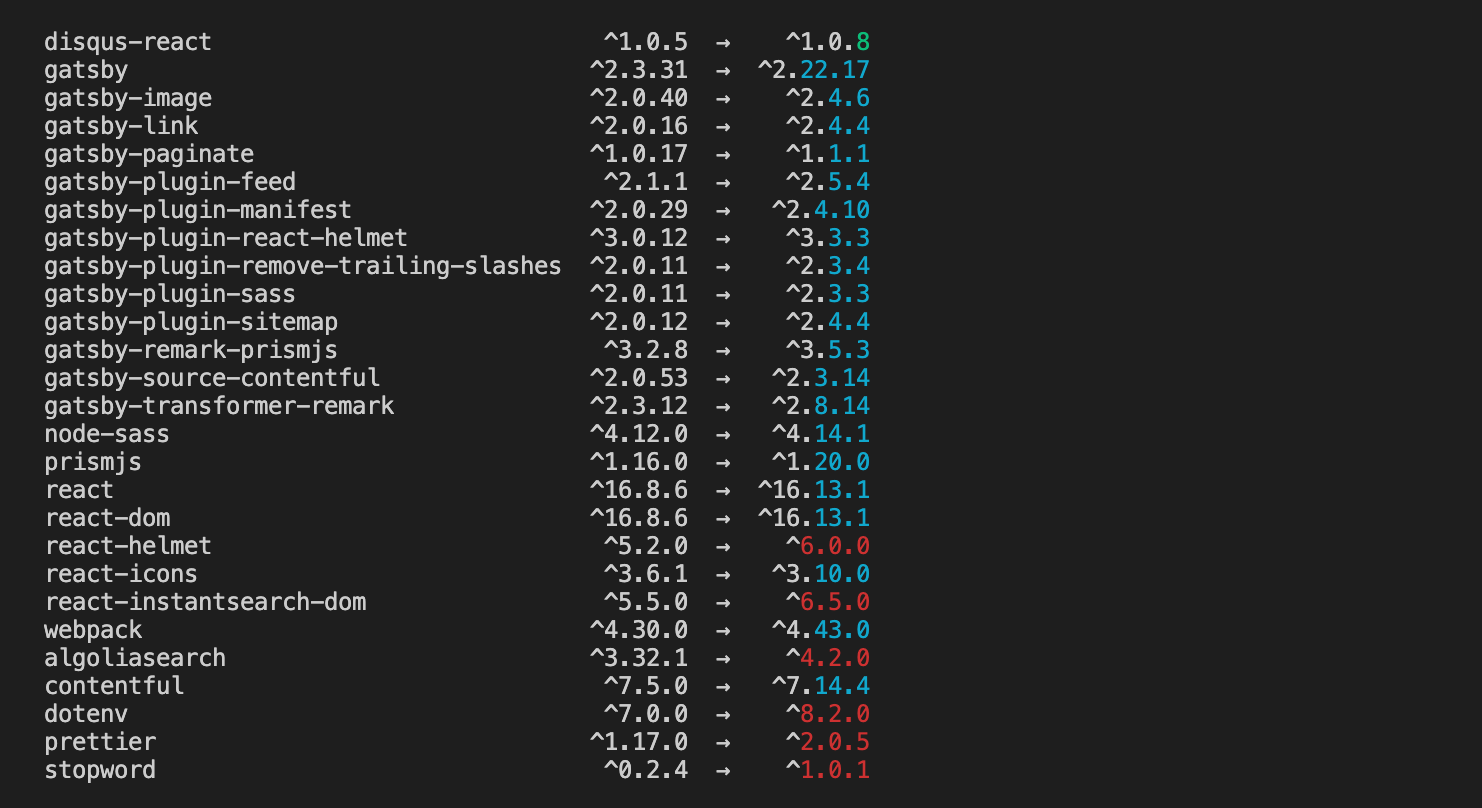
Task: Click the new version ^3.3.3 for gatsby-plugin-react-helmet
Action: pos(828,238)
